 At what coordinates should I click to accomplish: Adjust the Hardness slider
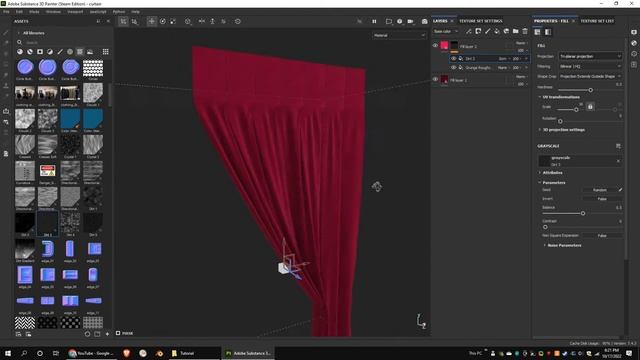pos(590,90)
